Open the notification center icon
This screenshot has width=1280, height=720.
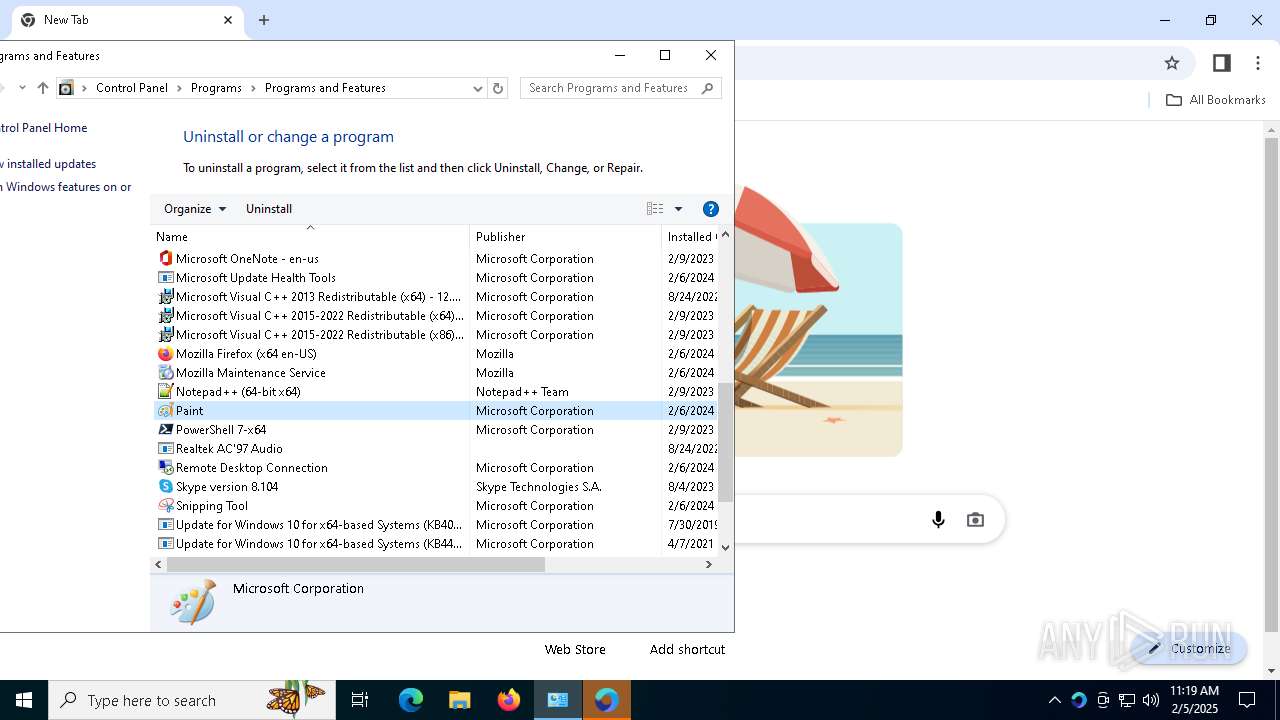pos(1247,700)
